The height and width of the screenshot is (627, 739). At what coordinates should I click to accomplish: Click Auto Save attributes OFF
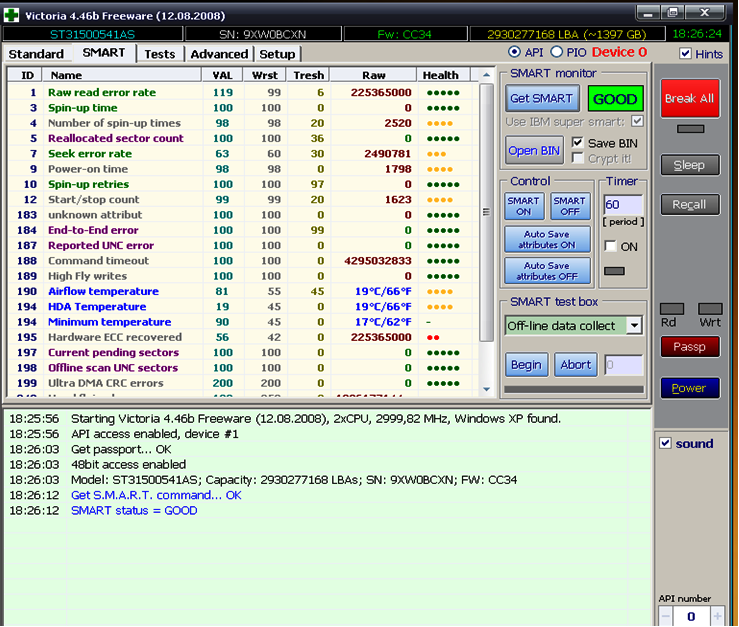(x=547, y=271)
